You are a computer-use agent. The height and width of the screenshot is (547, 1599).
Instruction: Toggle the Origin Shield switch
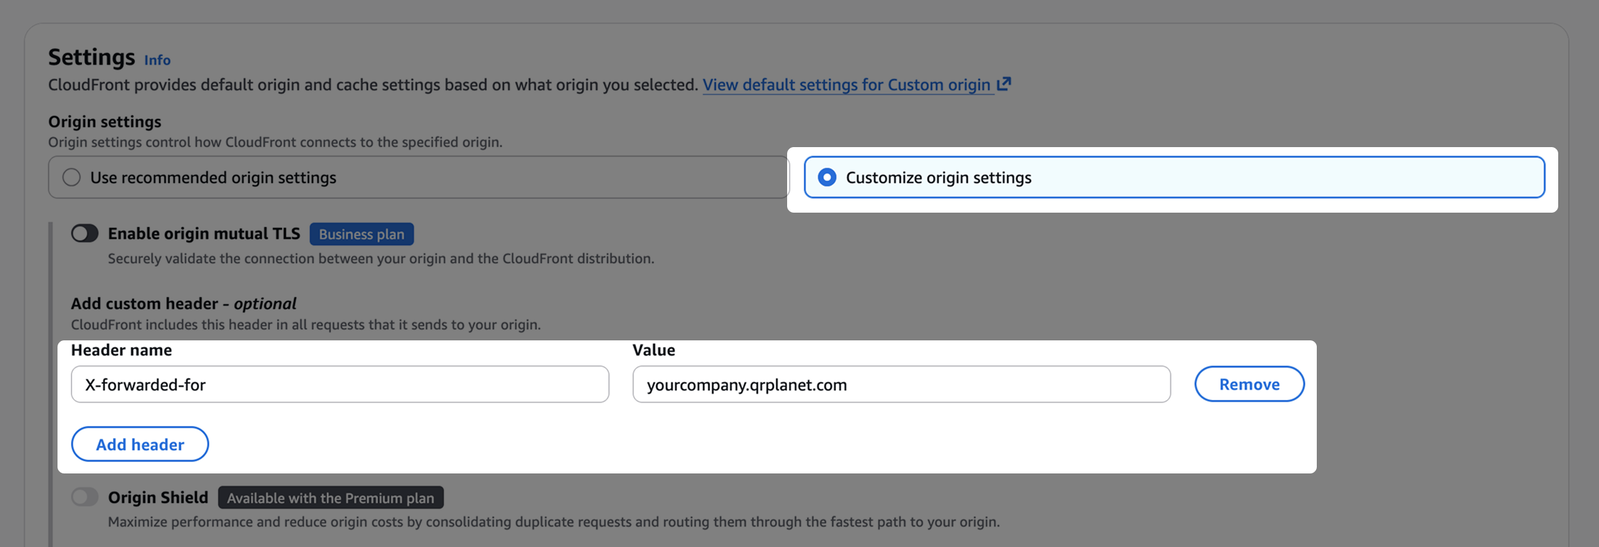[85, 497]
